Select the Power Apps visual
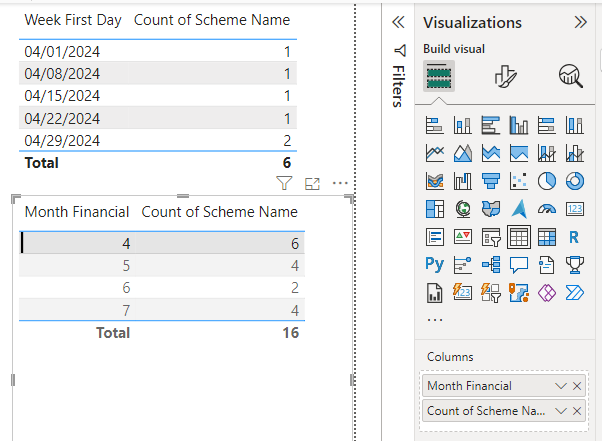This screenshot has width=602, height=441. click(x=547, y=293)
